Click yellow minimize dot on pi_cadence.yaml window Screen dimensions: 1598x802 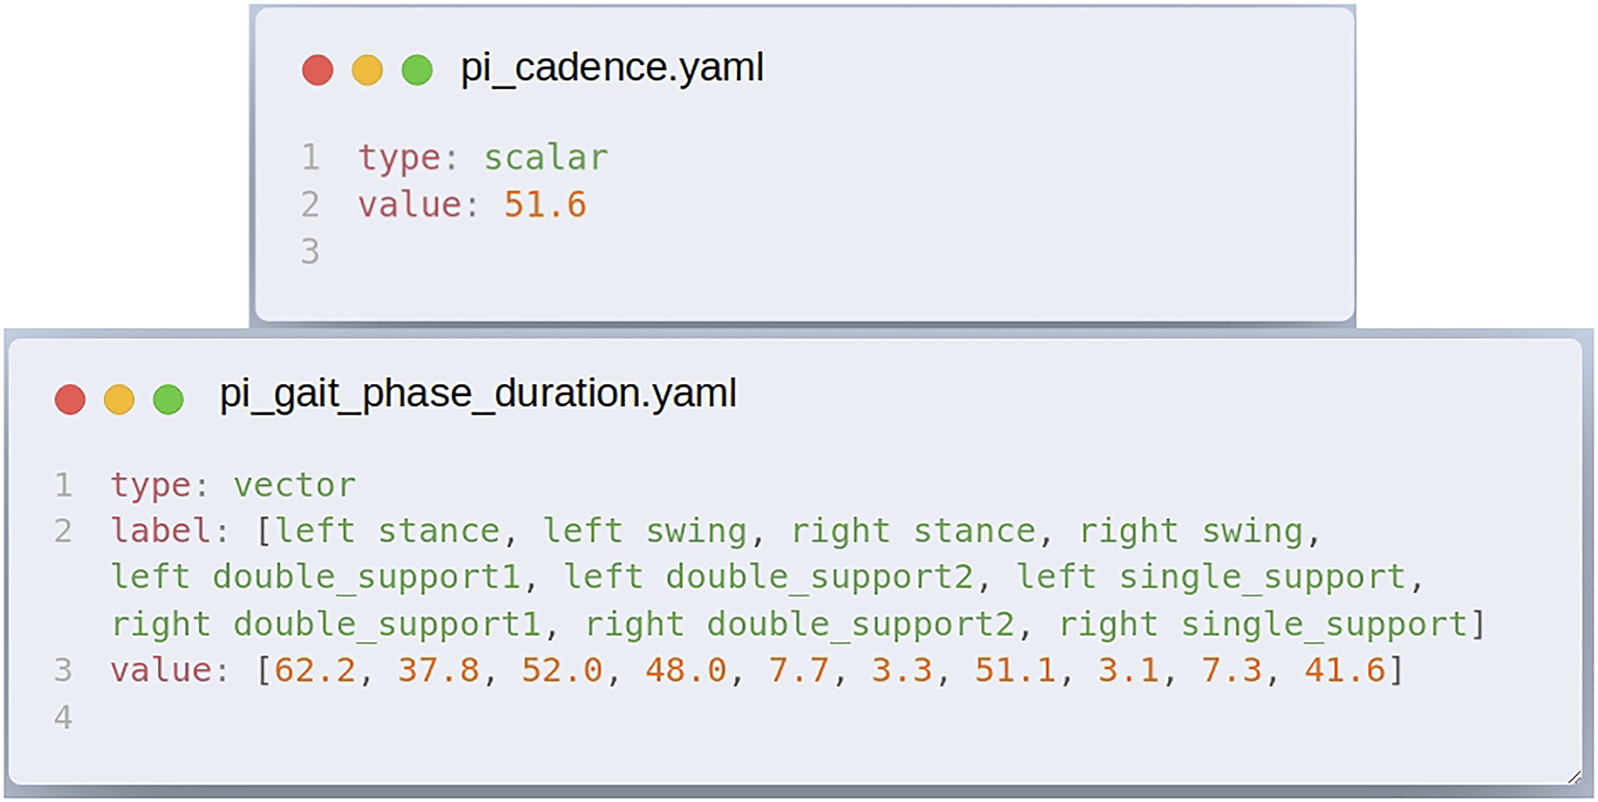click(367, 70)
